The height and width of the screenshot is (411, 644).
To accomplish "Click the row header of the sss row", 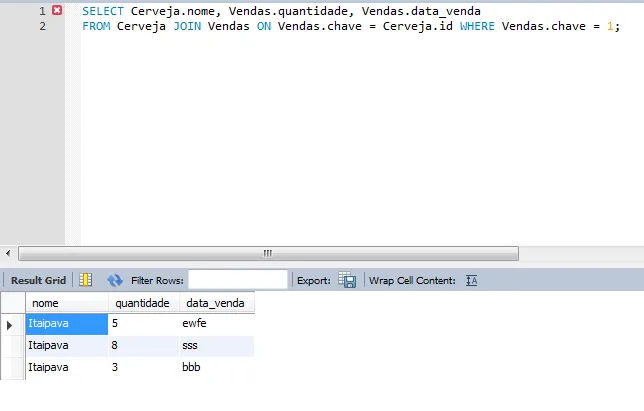I will pyautogui.click(x=13, y=346).
